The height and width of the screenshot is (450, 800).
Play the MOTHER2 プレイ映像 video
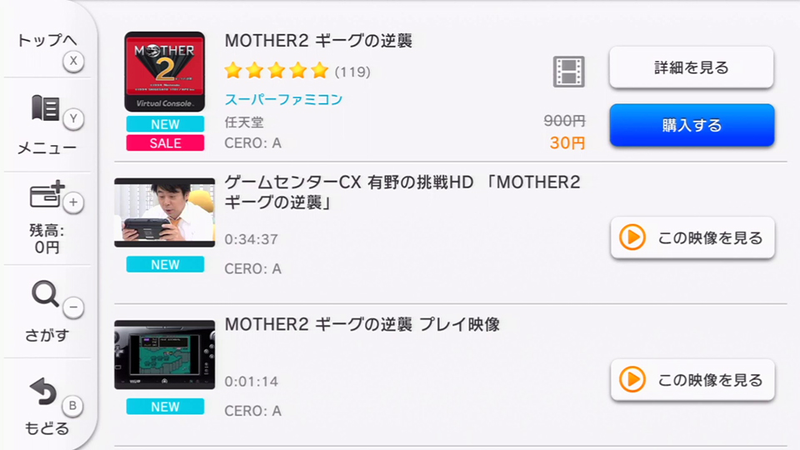coord(692,380)
